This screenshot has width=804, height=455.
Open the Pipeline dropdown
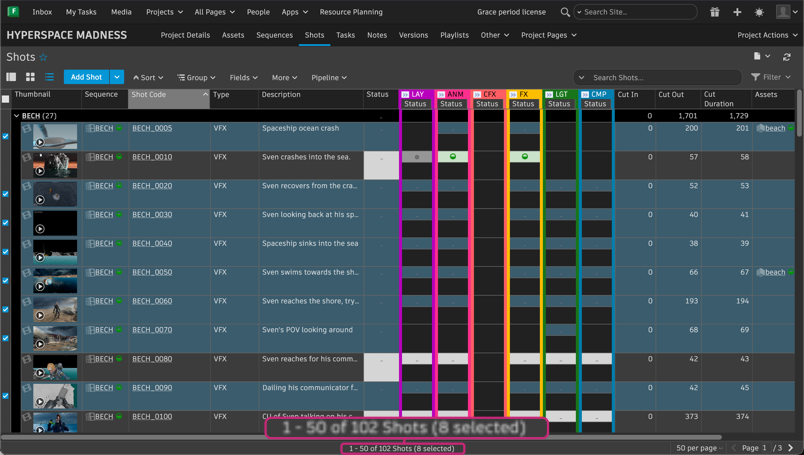(329, 77)
